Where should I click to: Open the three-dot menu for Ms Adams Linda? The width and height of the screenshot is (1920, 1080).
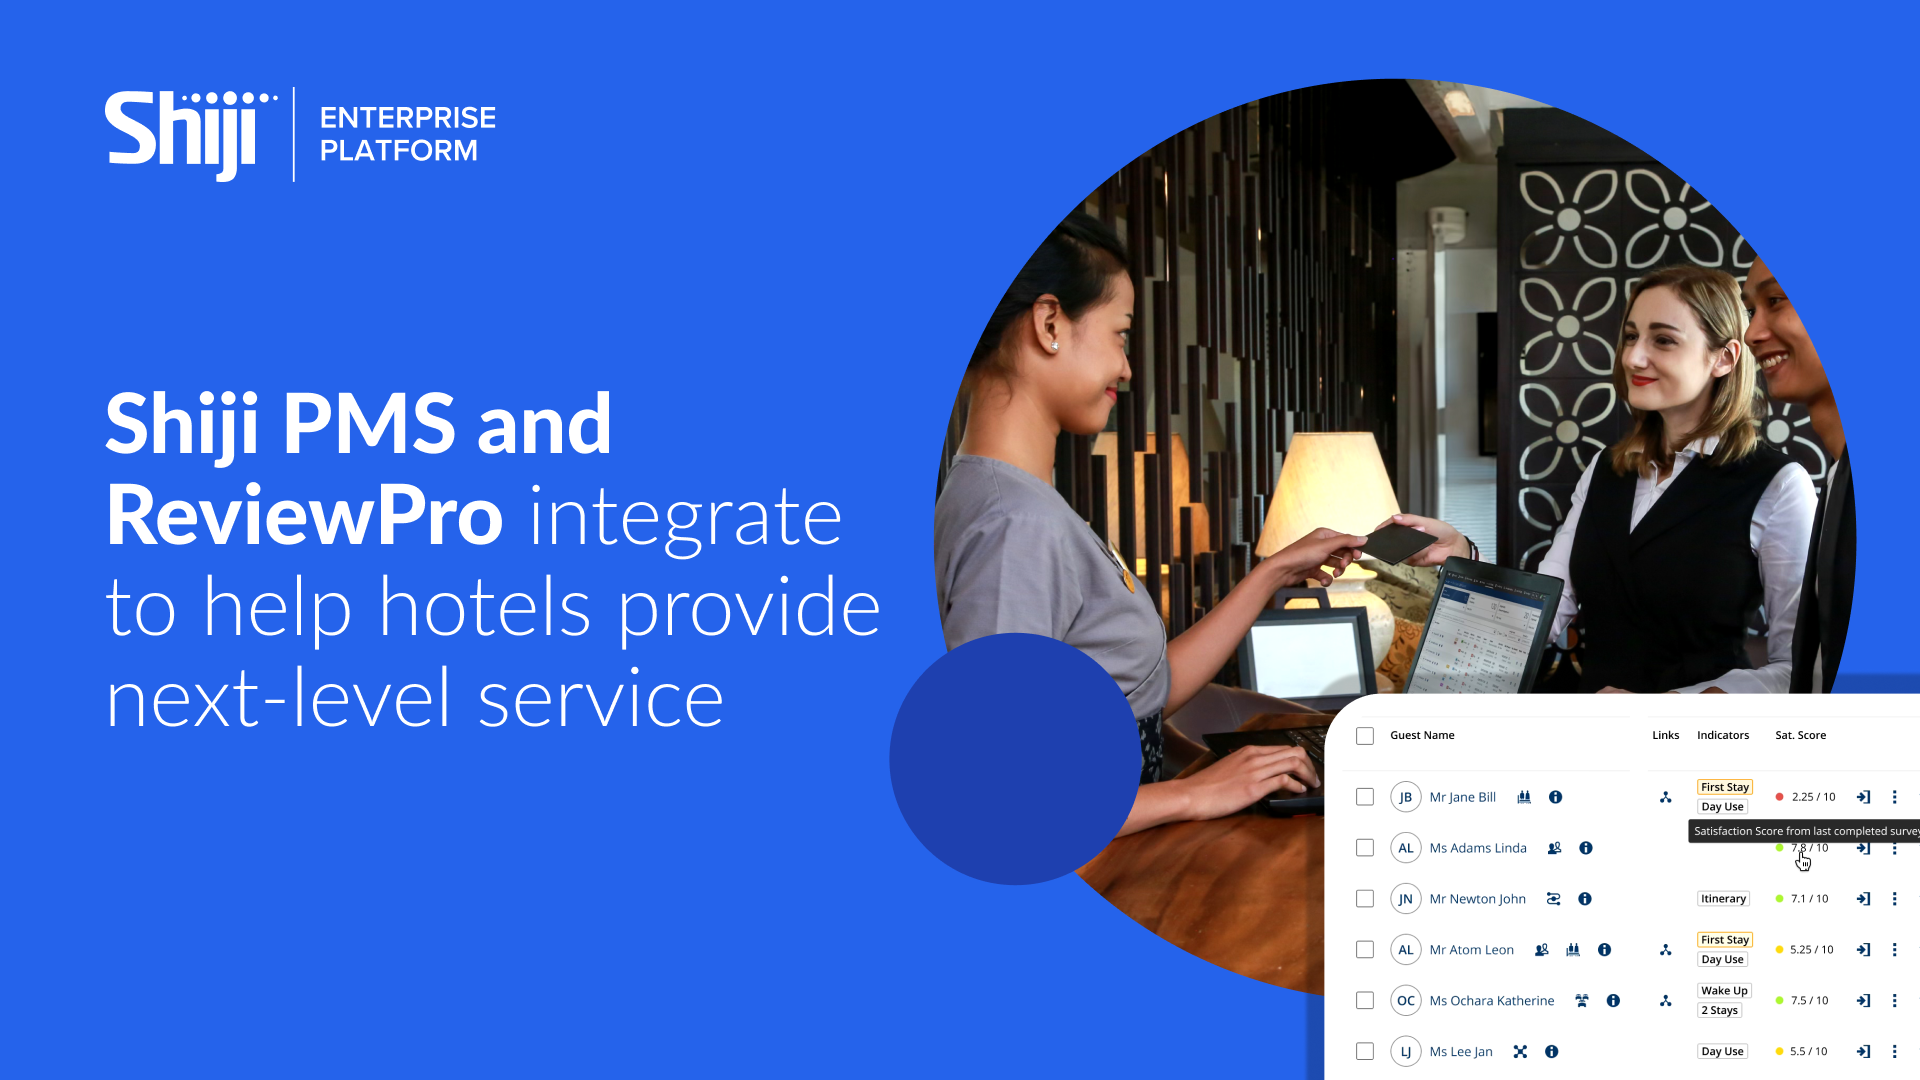pyautogui.click(x=1894, y=848)
